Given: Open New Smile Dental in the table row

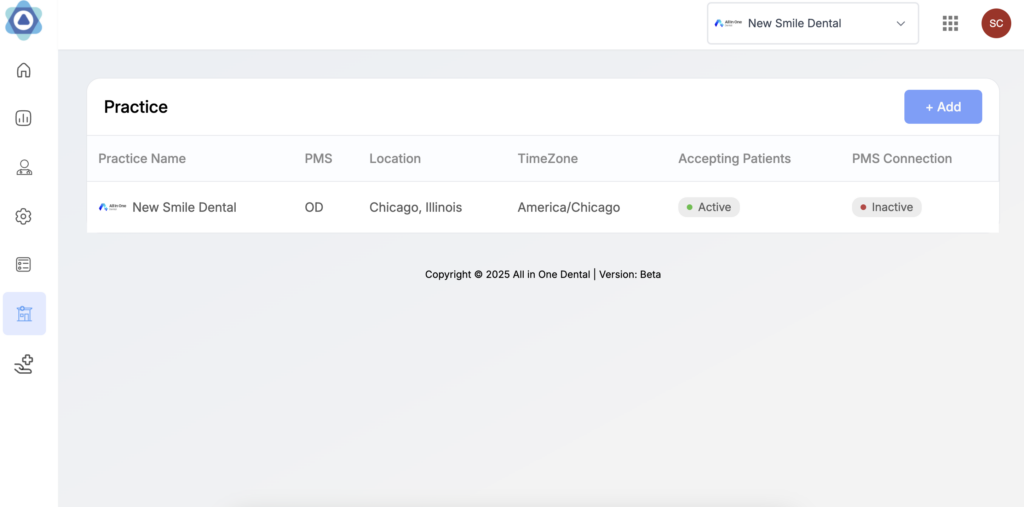Looking at the screenshot, I should tap(184, 207).
